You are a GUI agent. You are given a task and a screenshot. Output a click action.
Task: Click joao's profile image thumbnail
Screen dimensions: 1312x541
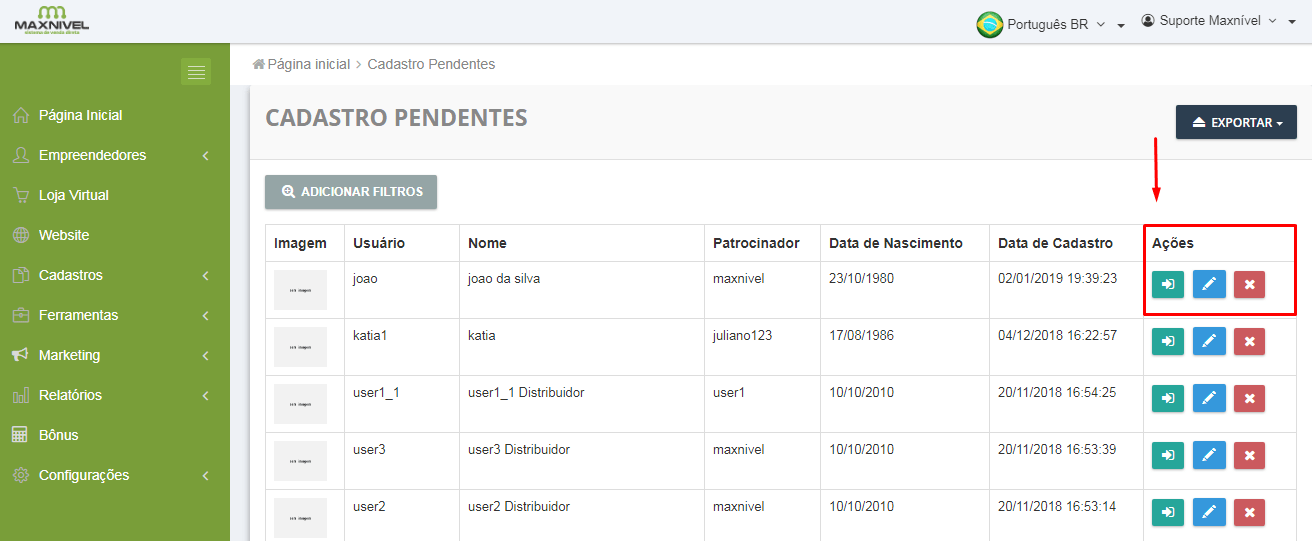300,290
